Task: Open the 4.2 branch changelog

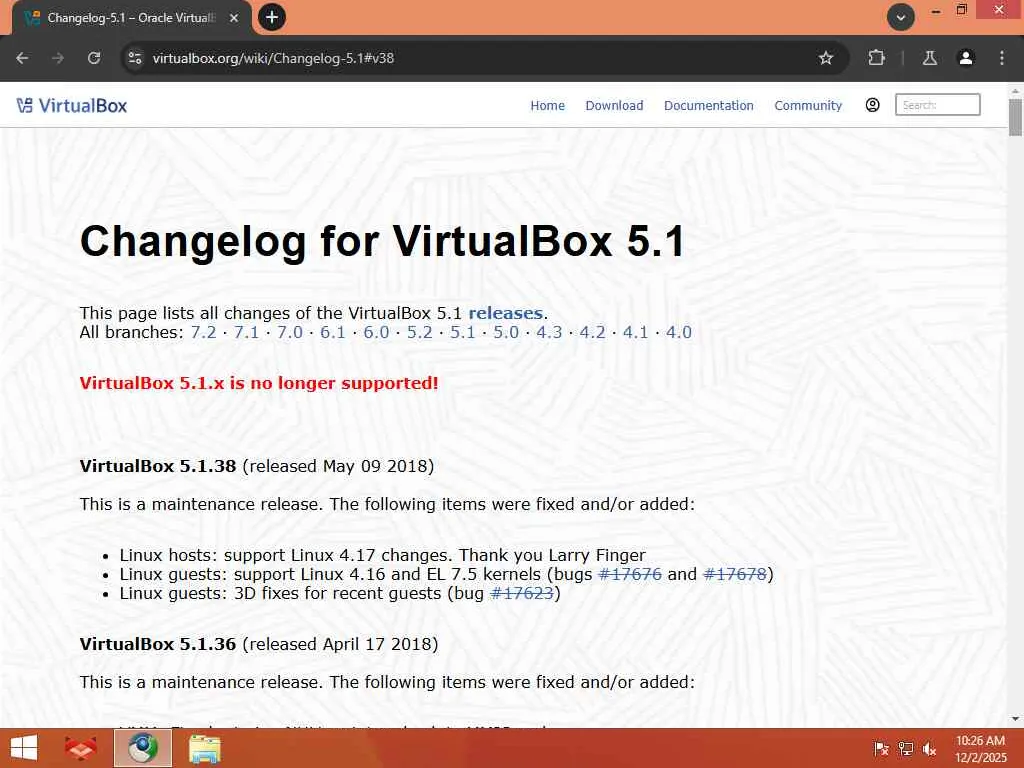Action: (592, 332)
